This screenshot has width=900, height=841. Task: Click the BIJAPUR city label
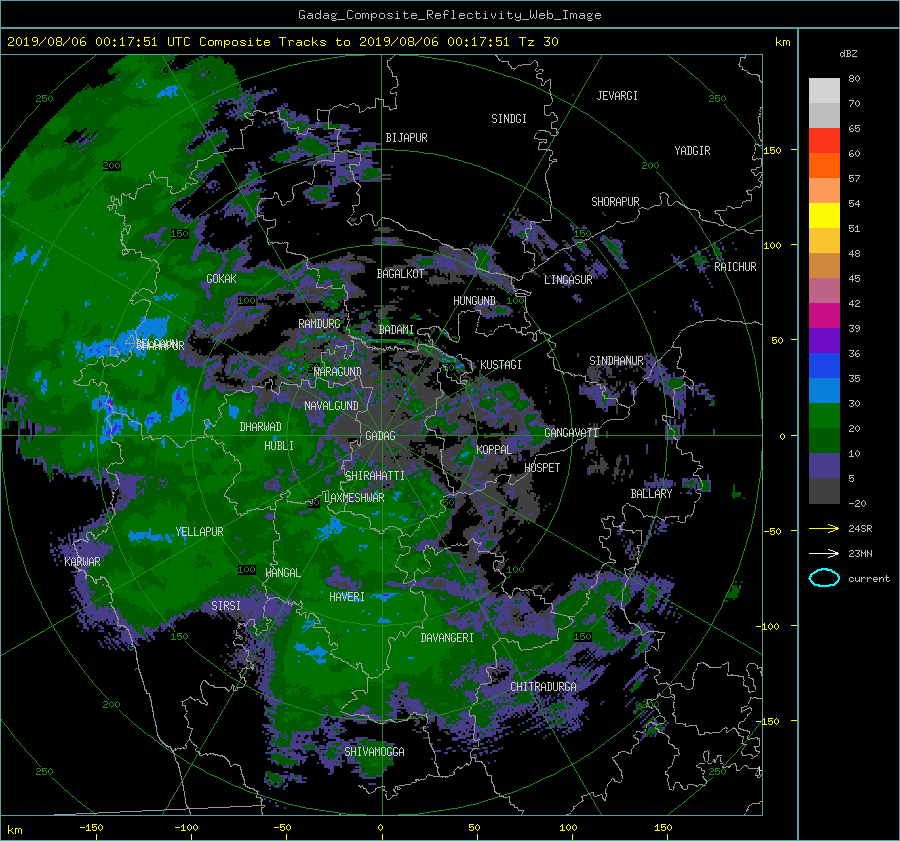(406, 138)
